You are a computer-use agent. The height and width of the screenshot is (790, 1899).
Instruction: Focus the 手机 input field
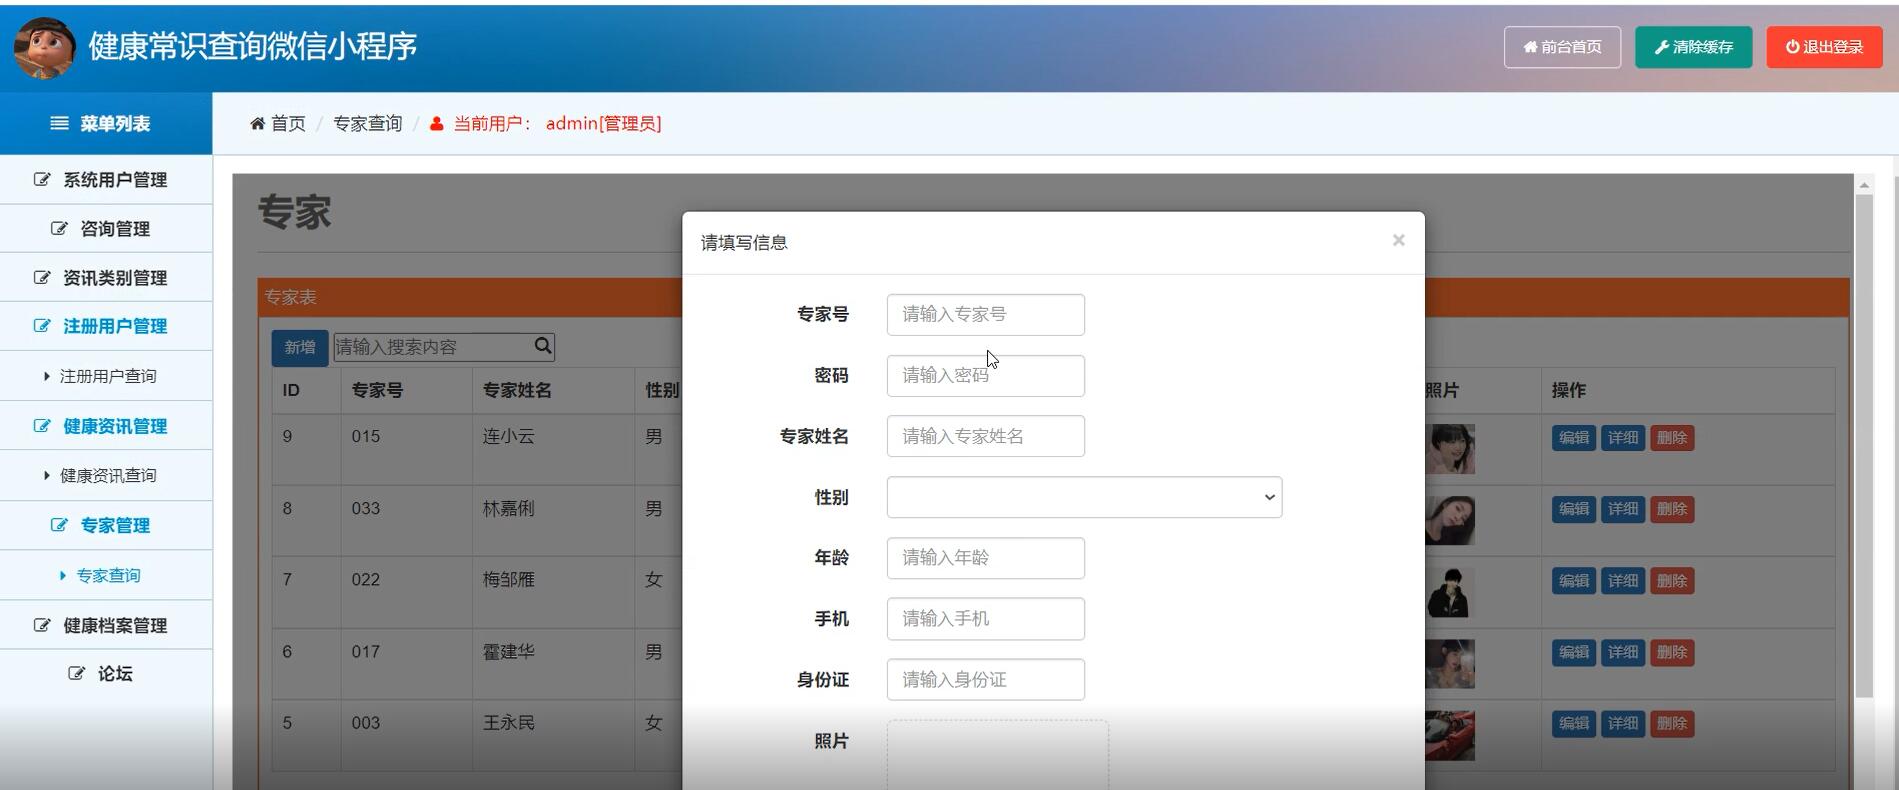[x=985, y=619]
